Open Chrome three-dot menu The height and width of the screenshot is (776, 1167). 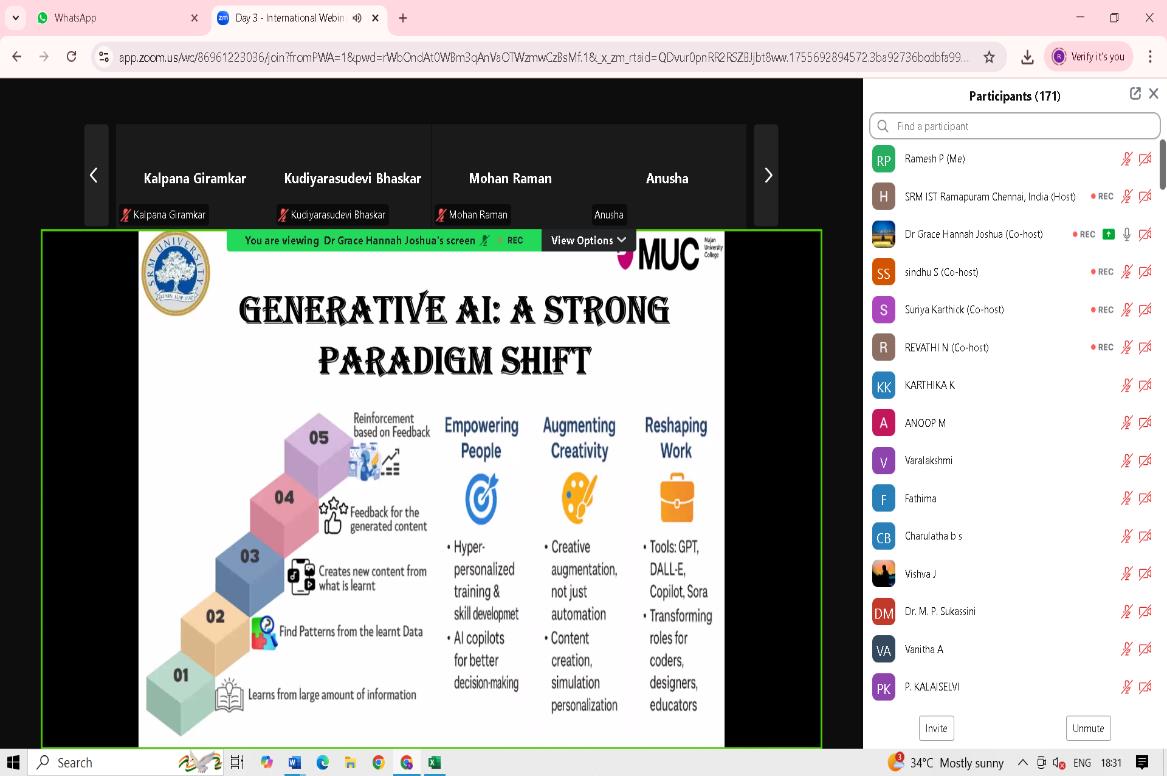[1150, 57]
